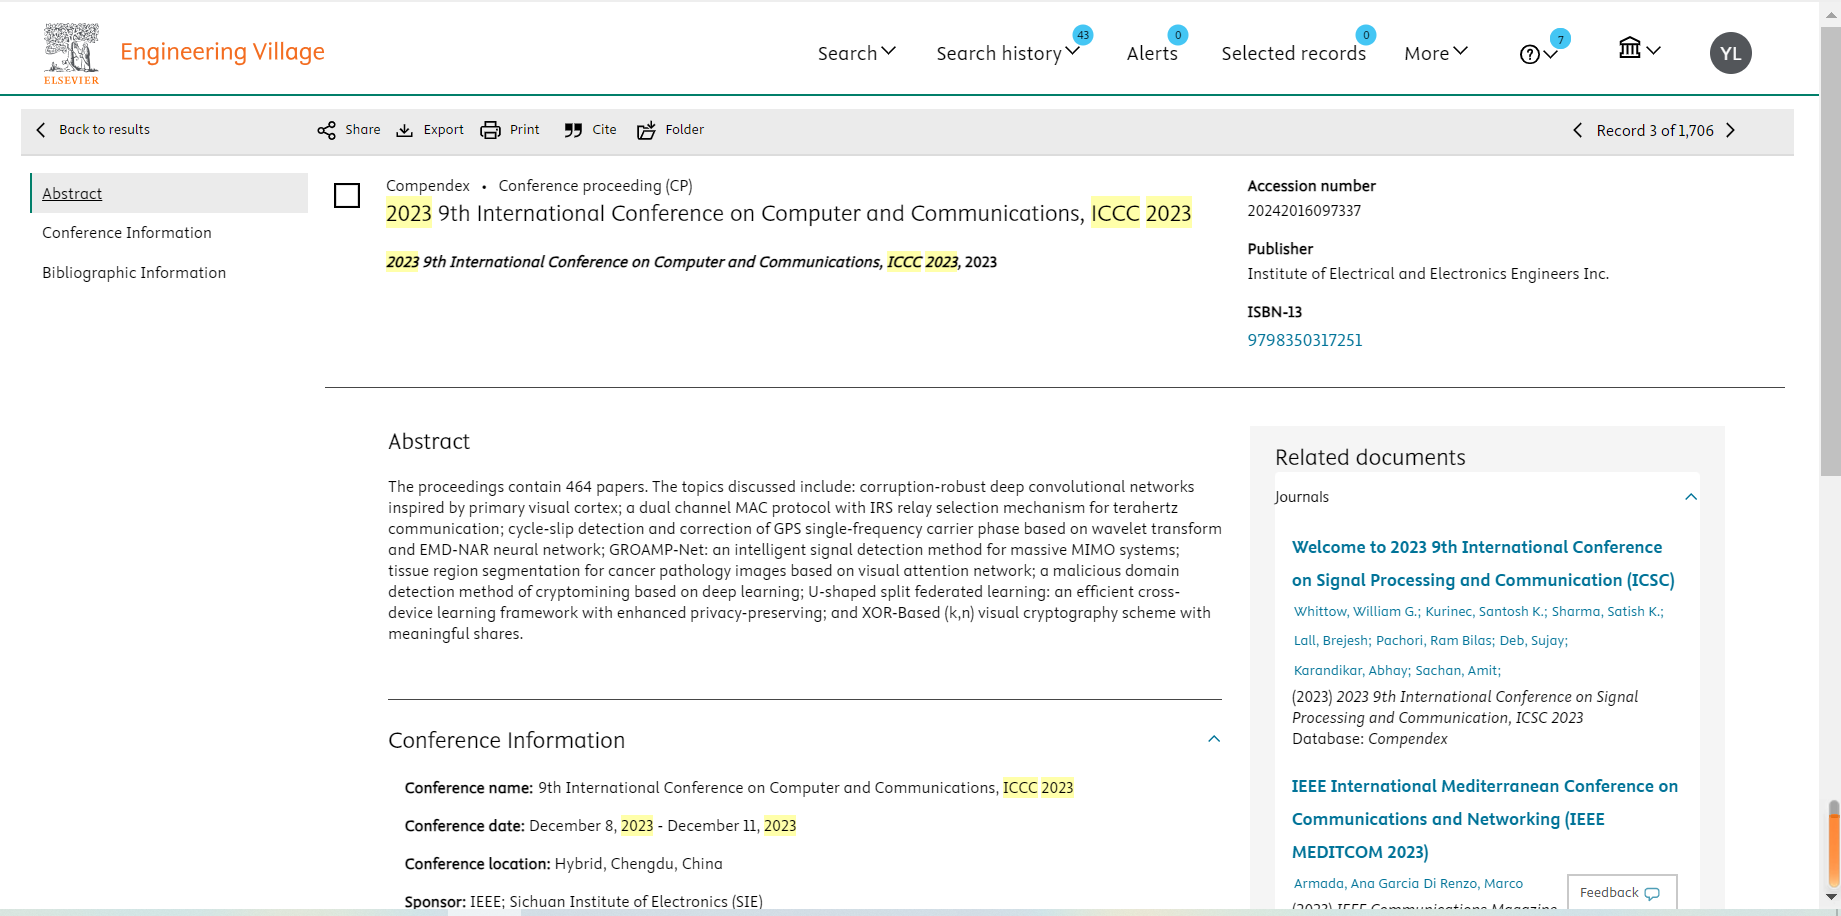Click the Record 3 of 1,706 text

click(x=1655, y=131)
